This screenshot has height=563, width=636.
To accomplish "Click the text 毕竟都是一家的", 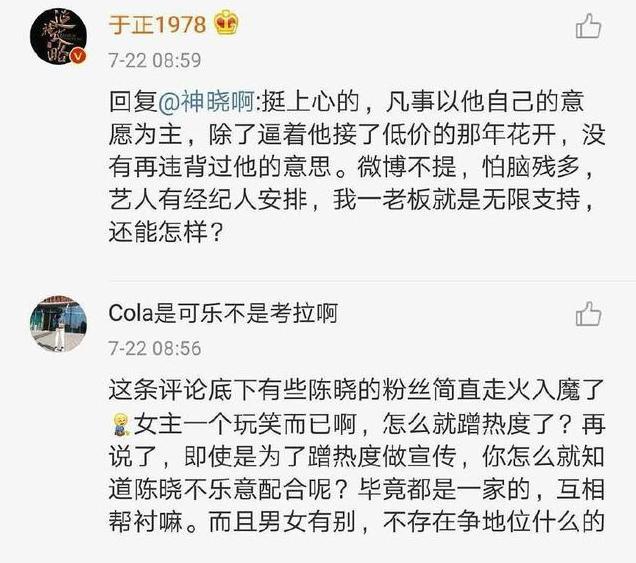I will pyautogui.click(x=444, y=489).
